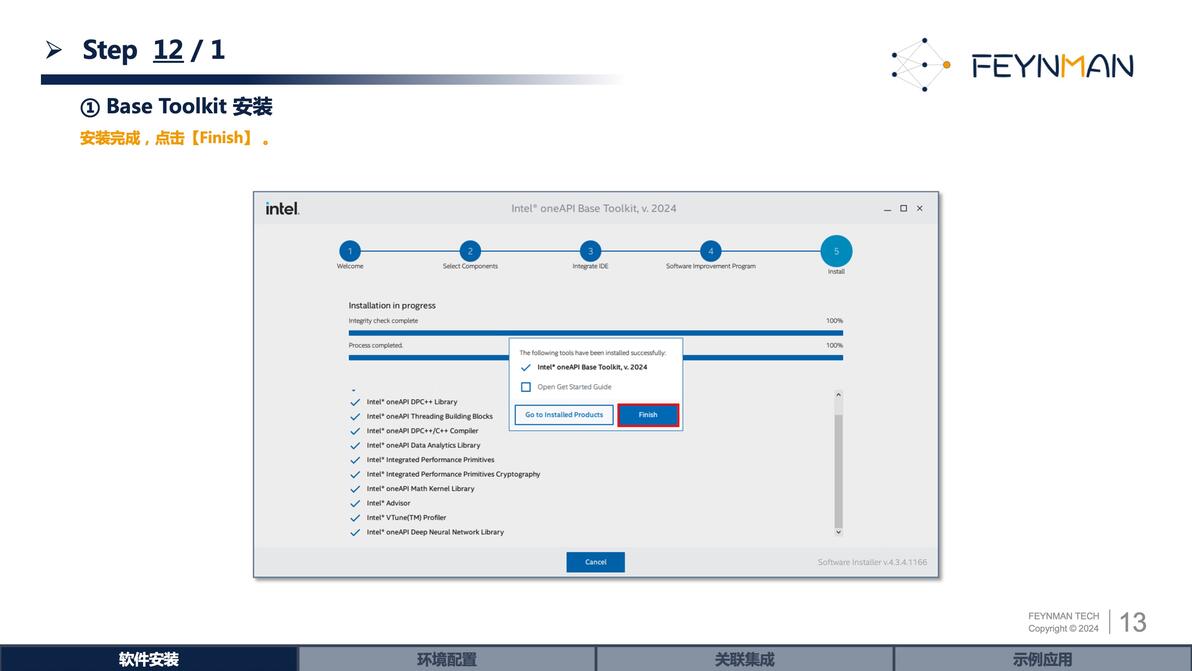Select 'Intel Integrated Performance Primitives' row text
Viewport: 1192px width, 671px height.
tap(430, 460)
